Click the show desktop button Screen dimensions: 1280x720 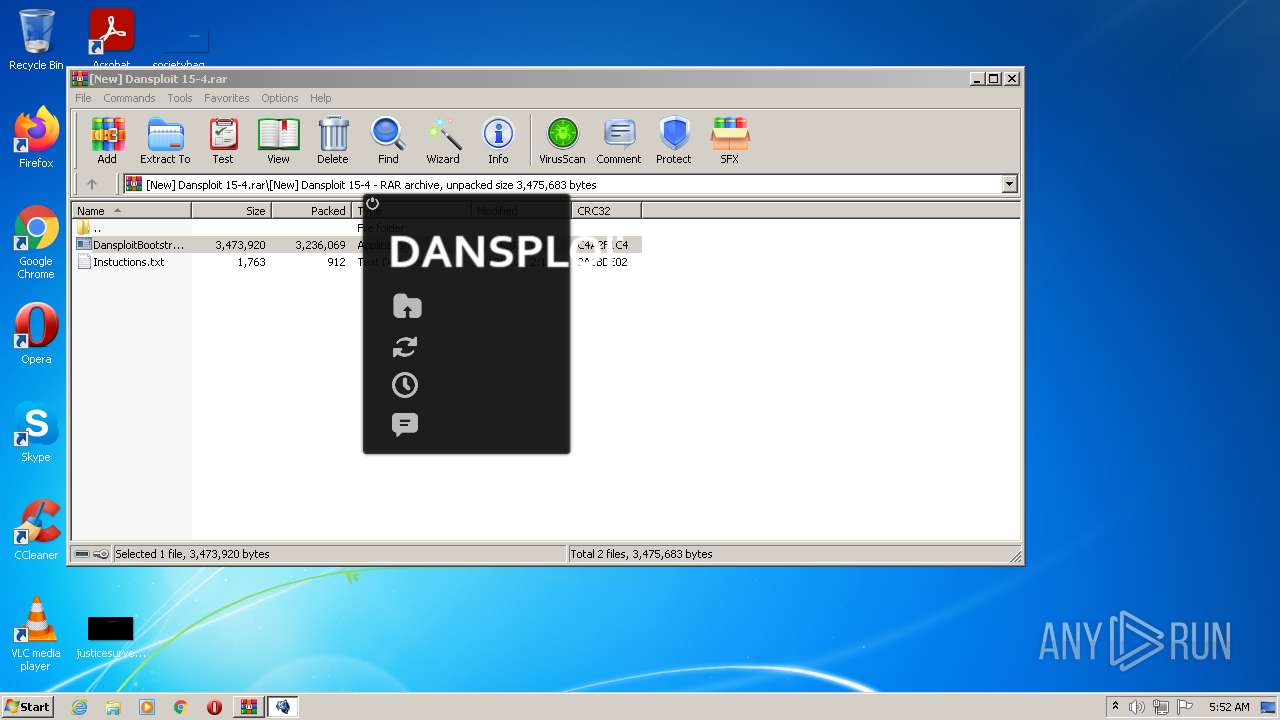tap(1269, 707)
